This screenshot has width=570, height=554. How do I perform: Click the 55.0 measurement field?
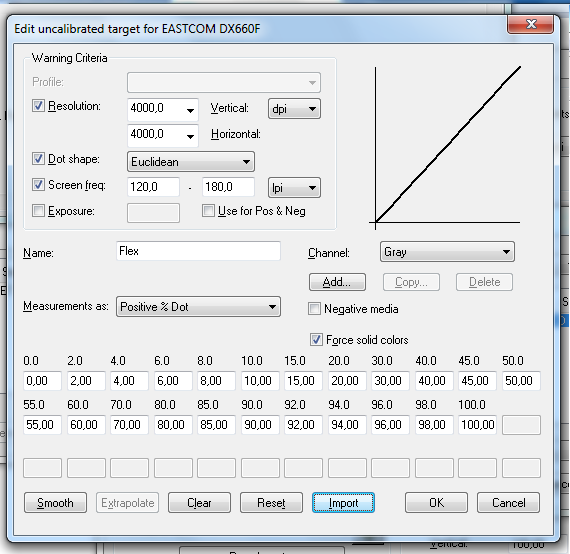pyautogui.click(x=42, y=425)
